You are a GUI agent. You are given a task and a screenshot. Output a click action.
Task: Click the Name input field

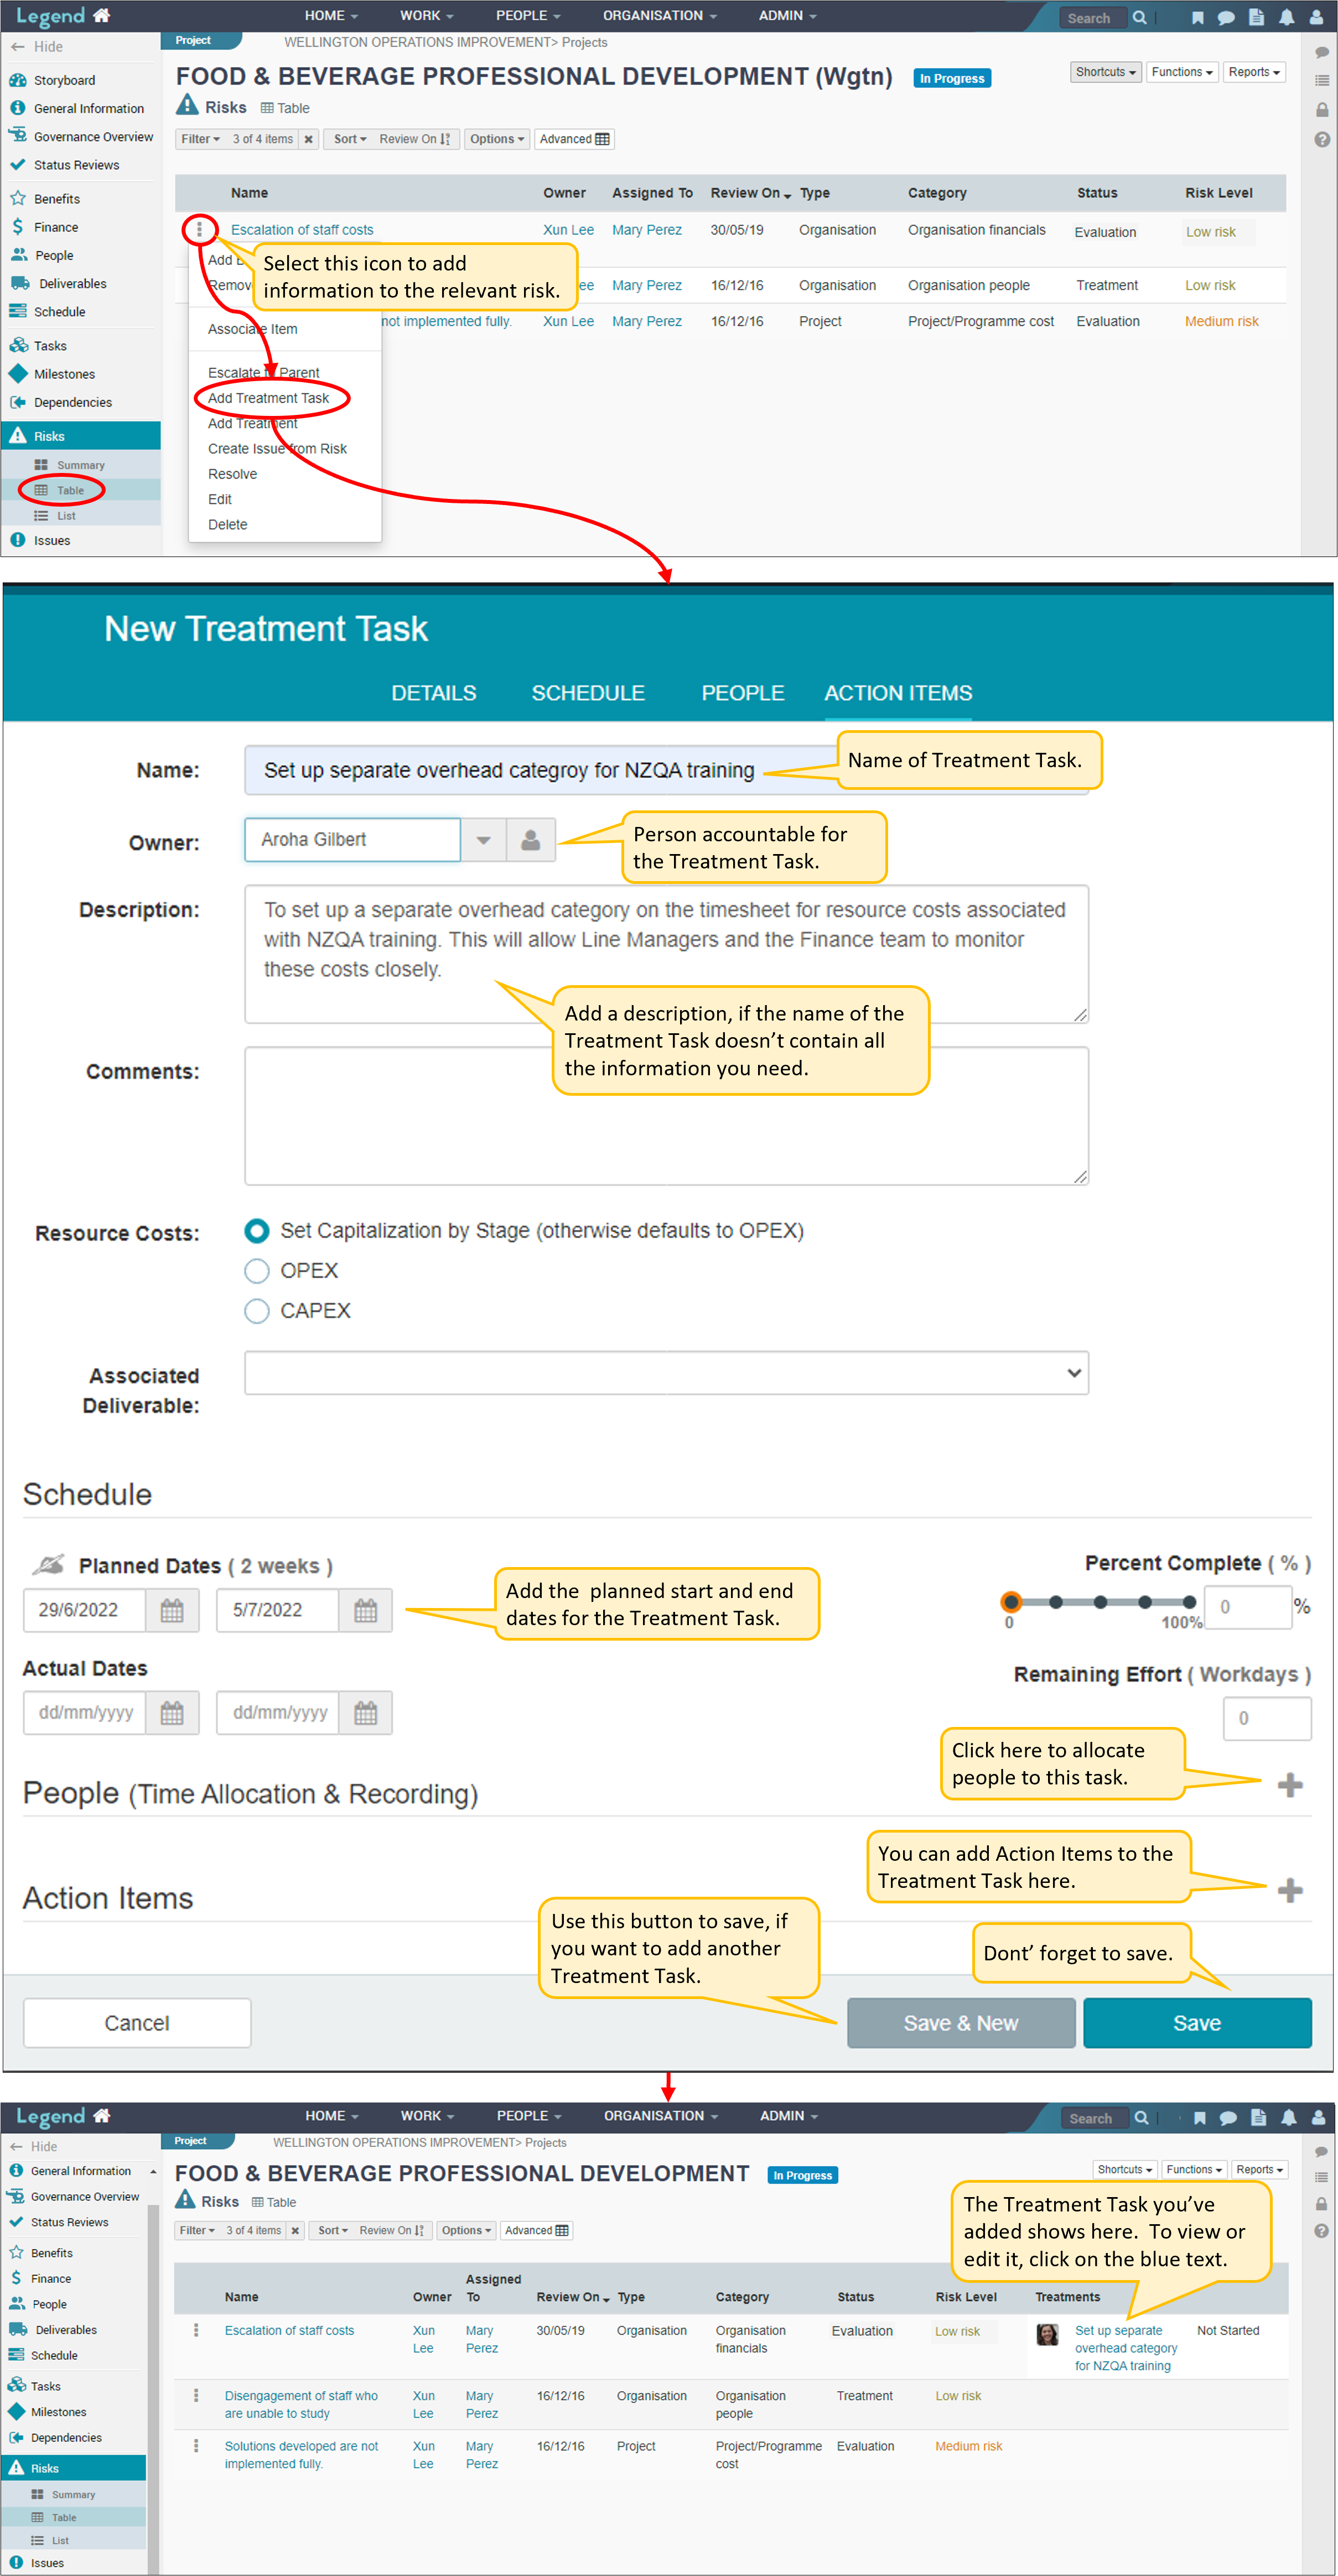pos(666,770)
